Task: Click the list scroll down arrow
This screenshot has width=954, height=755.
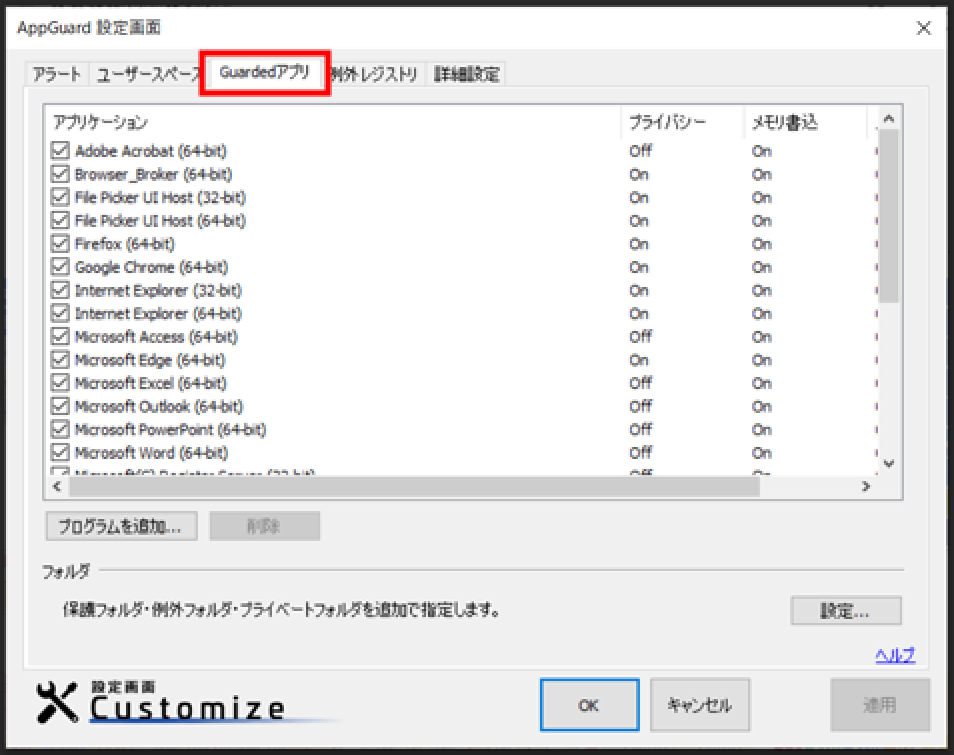Action: [888, 464]
